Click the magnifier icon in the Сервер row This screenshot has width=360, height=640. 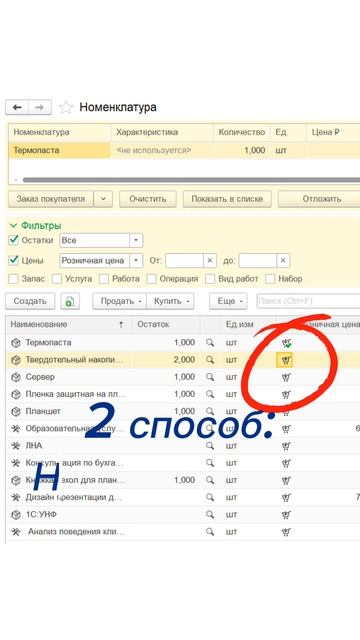pyautogui.click(x=210, y=377)
